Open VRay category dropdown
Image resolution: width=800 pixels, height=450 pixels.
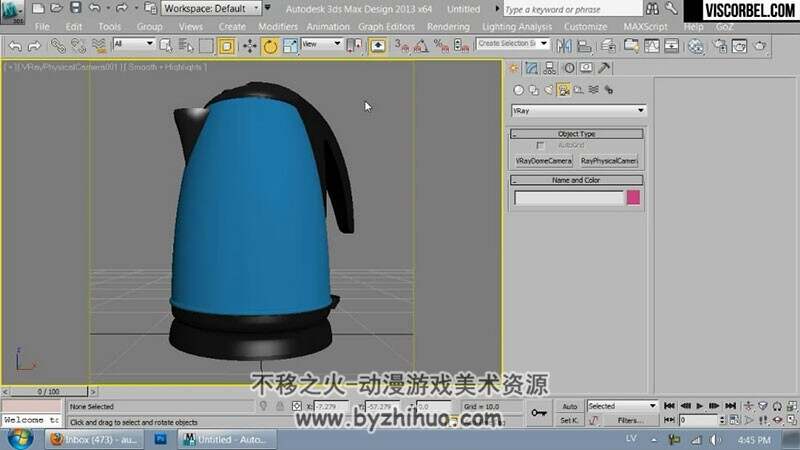click(x=579, y=111)
